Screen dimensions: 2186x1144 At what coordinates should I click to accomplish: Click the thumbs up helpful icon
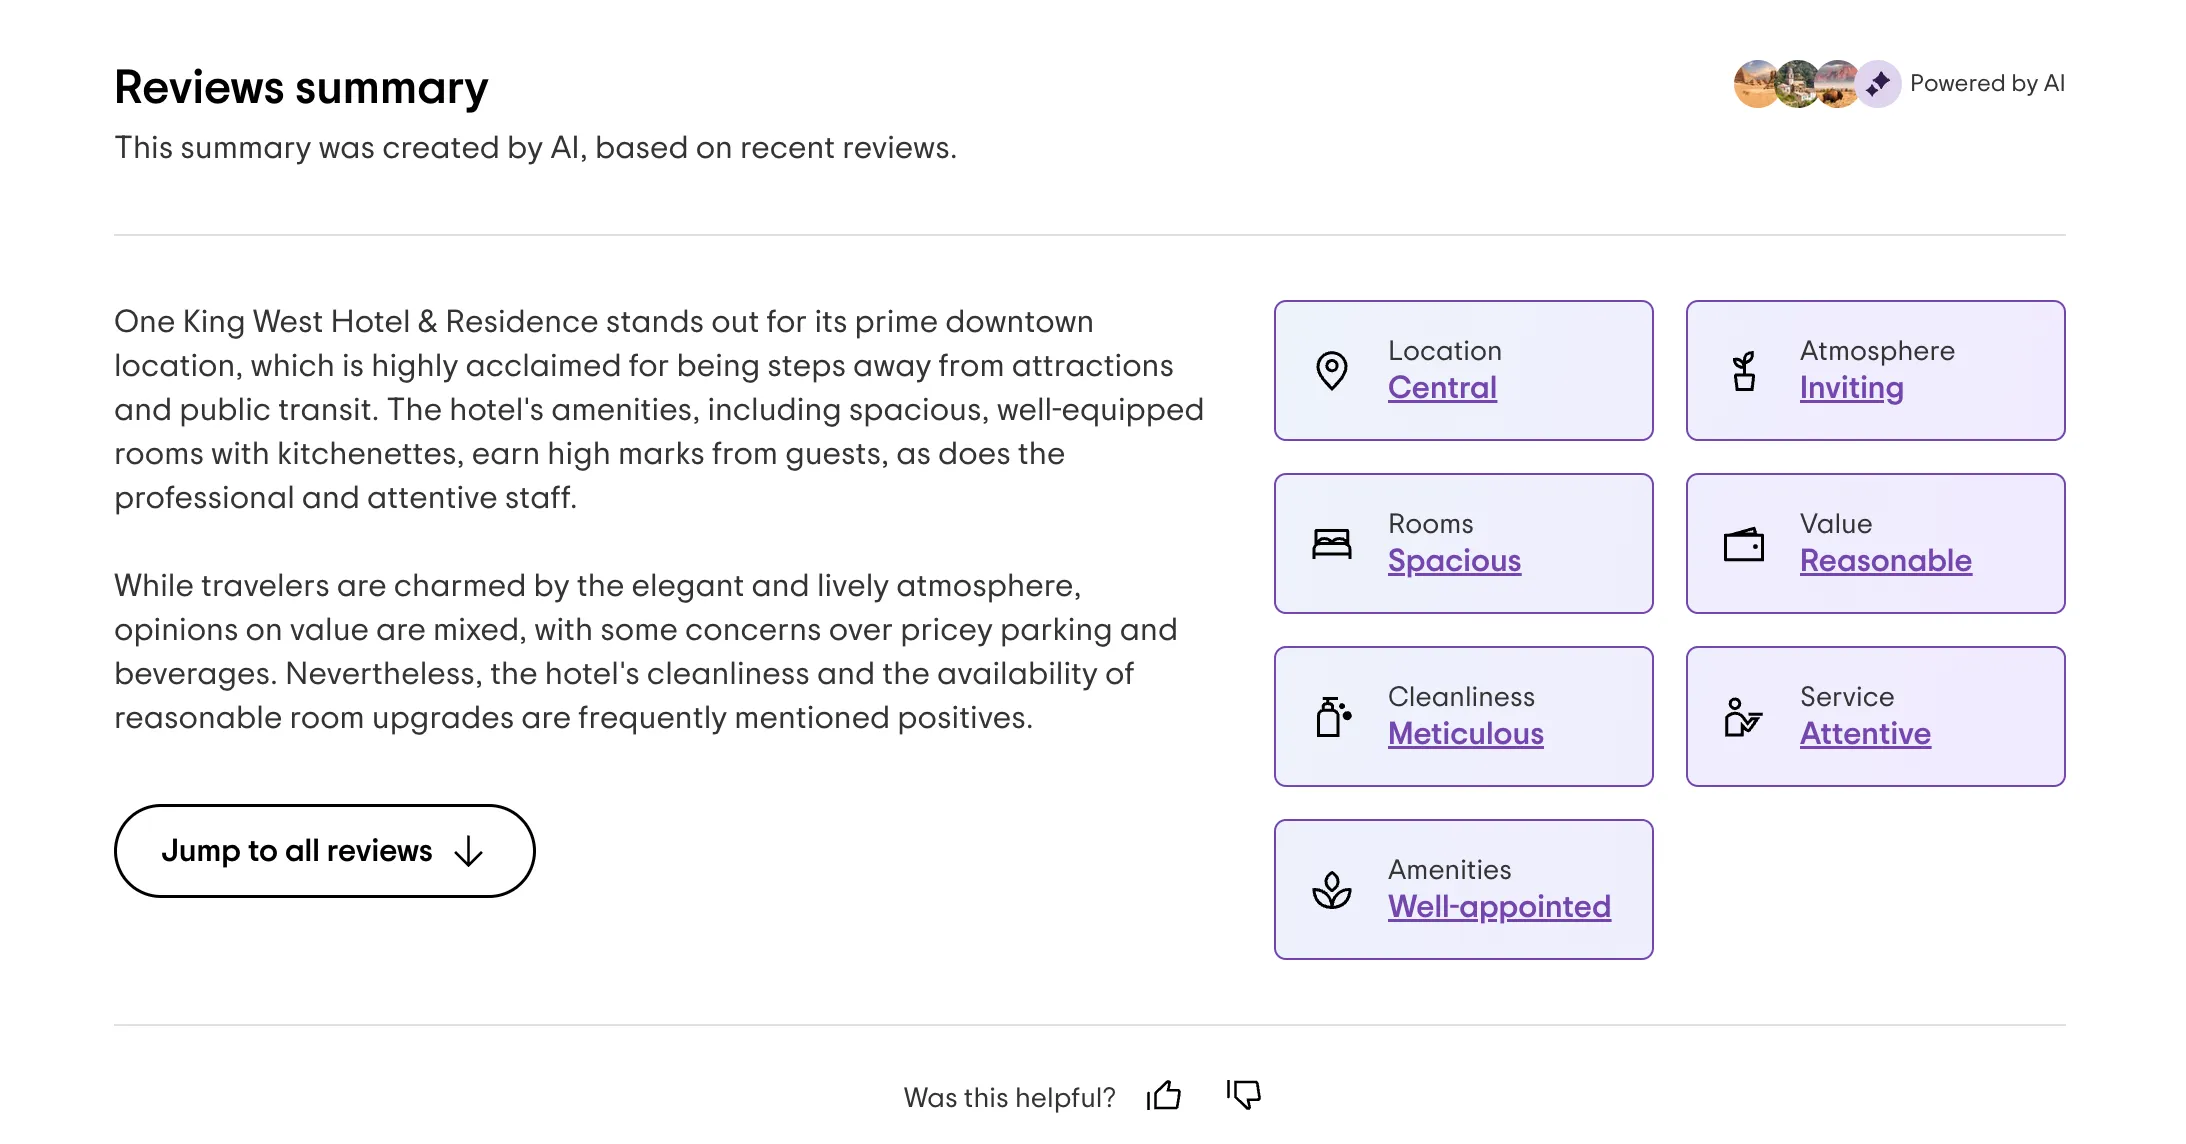pyautogui.click(x=1164, y=1096)
